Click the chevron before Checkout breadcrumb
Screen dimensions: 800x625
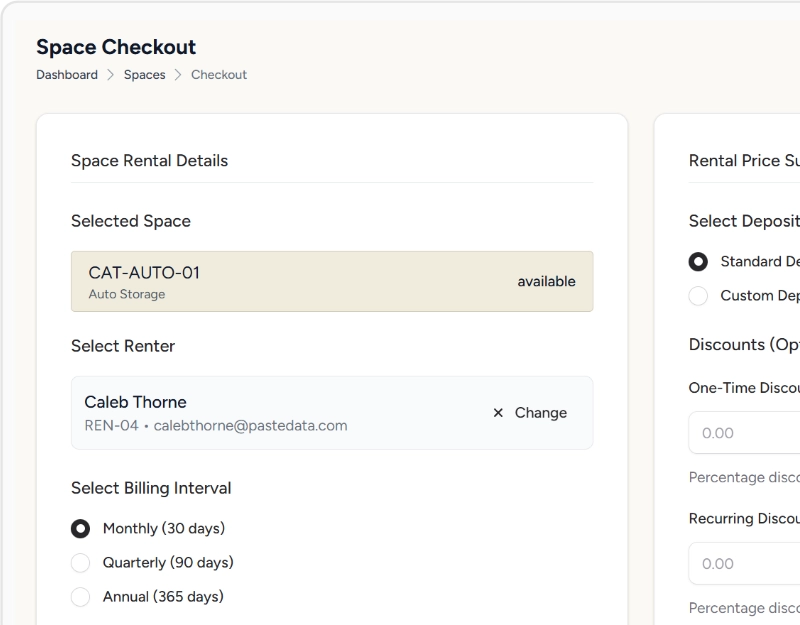[x=178, y=75]
